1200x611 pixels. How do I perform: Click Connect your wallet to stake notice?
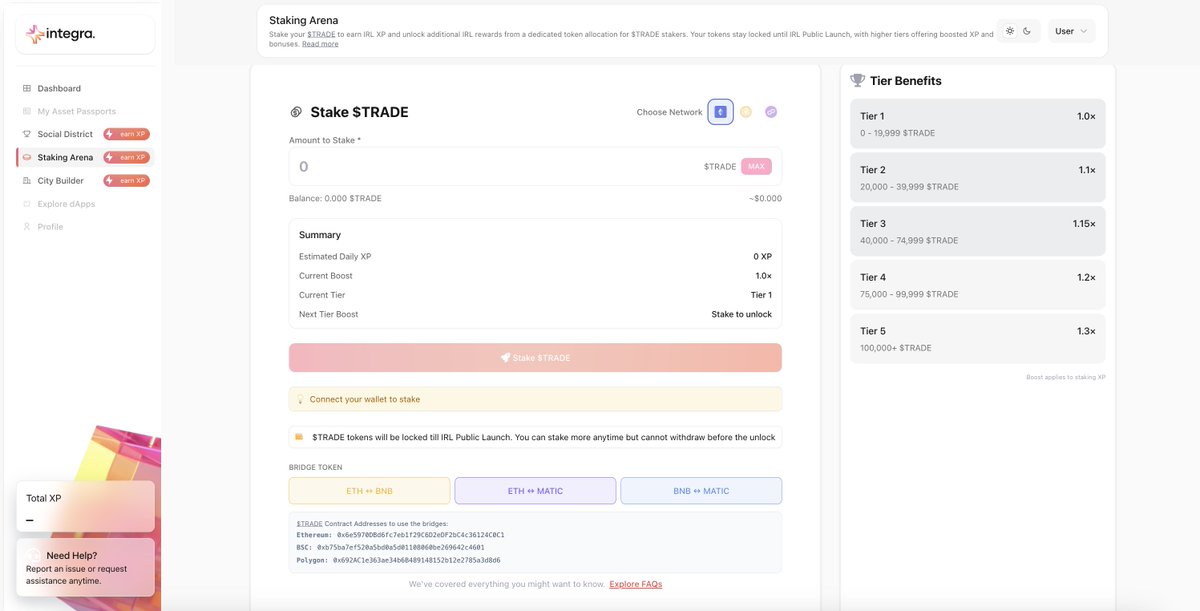point(535,399)
